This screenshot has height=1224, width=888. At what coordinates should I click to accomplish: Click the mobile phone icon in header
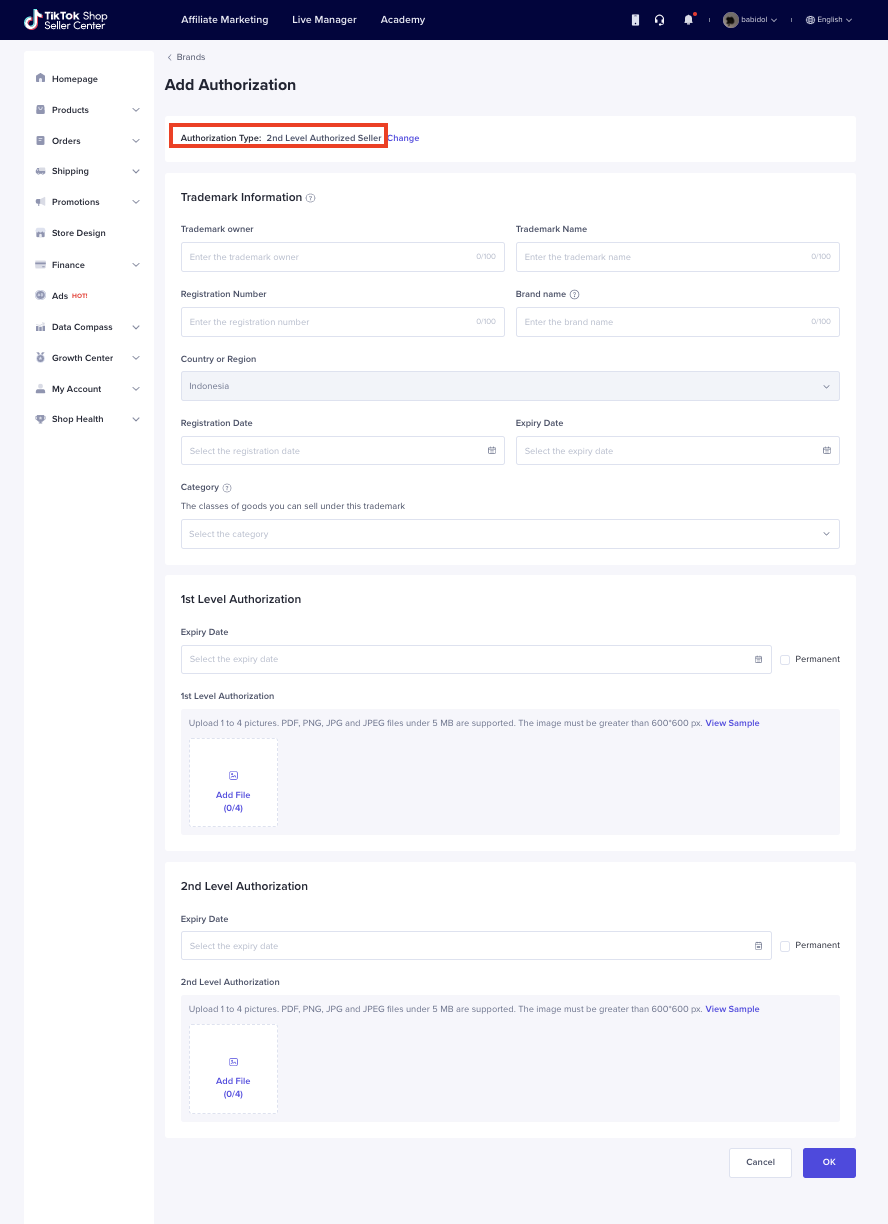point(635,20)
